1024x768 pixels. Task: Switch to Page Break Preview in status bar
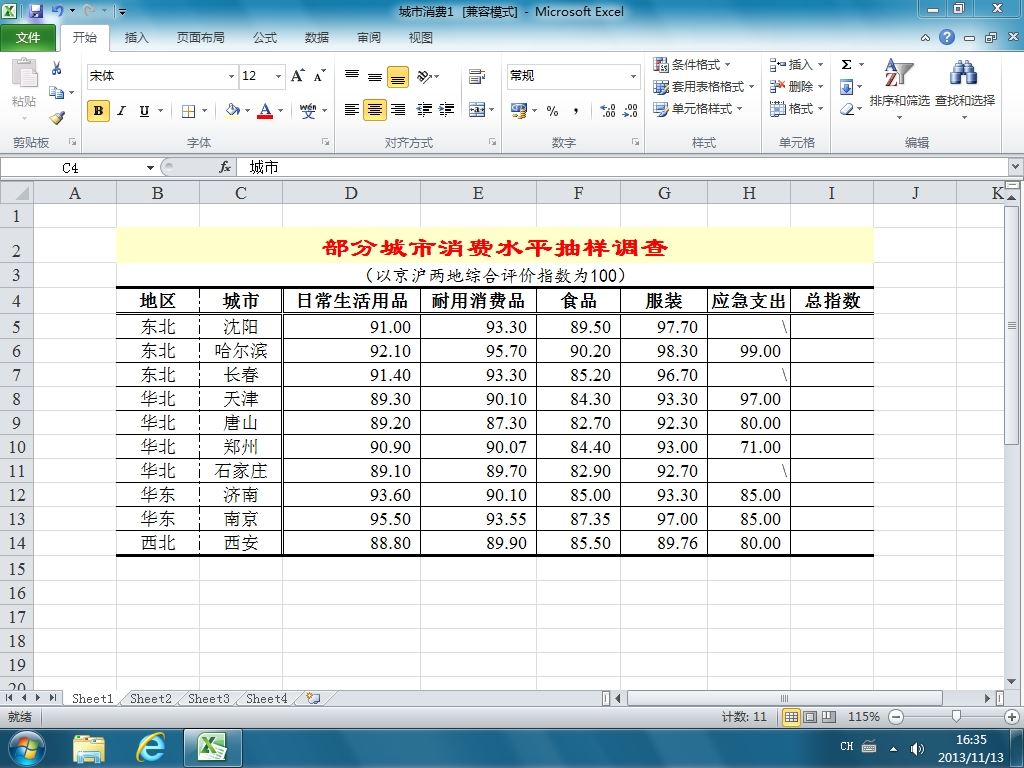pos(829,717)
